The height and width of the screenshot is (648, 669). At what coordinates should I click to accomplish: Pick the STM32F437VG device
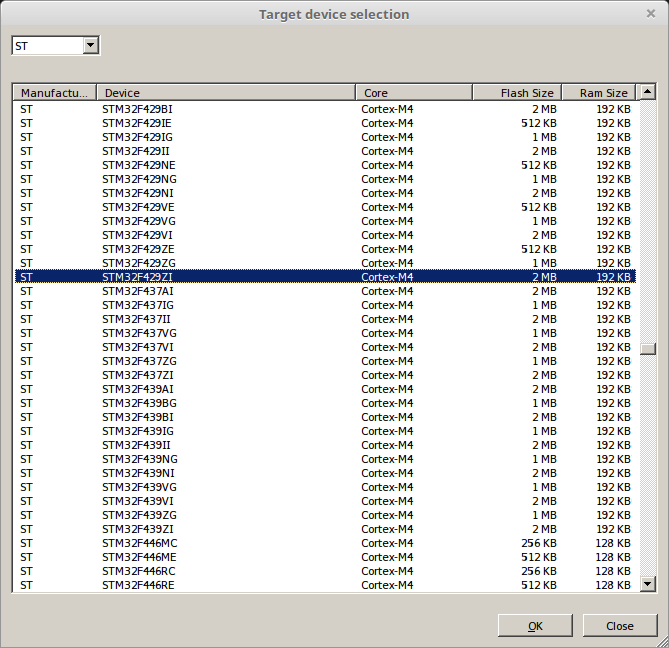pos(139,333)
